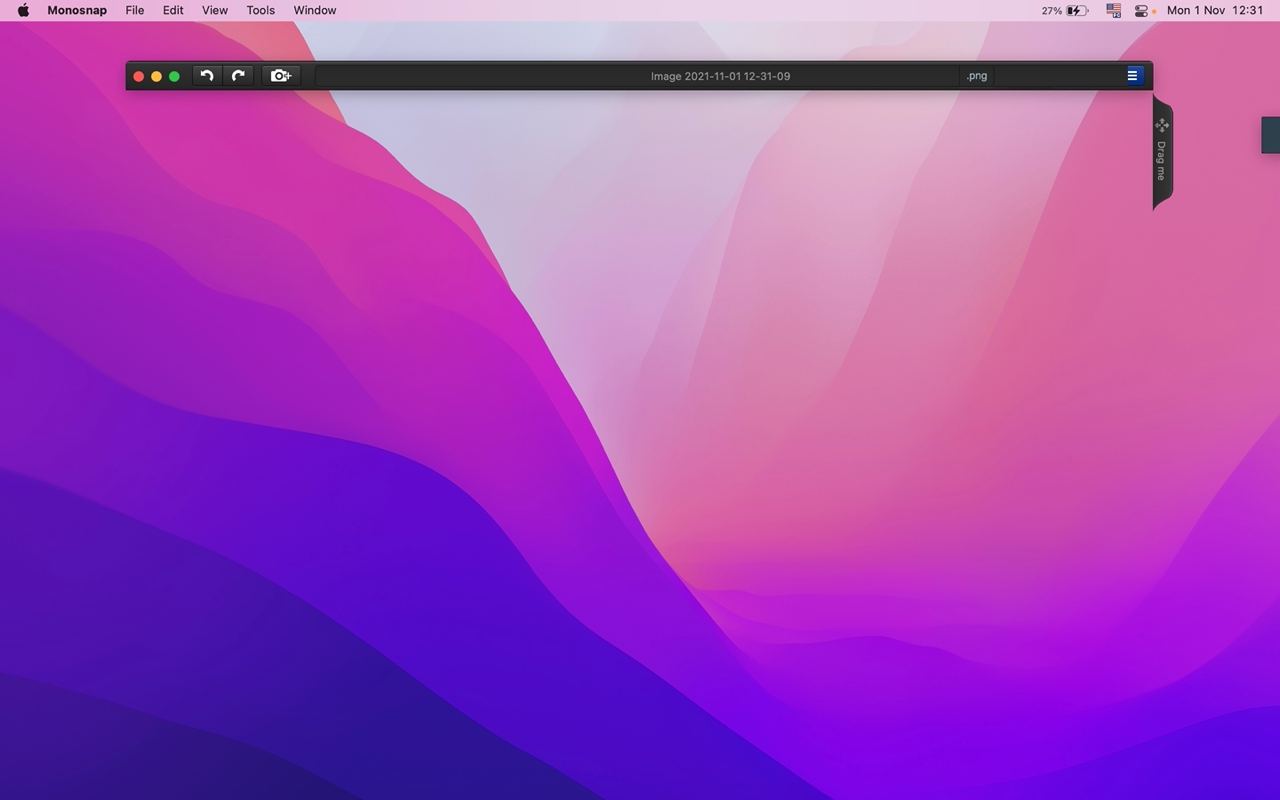
Task: Open Control Center in the menu bar
Action: (1141, 10)
